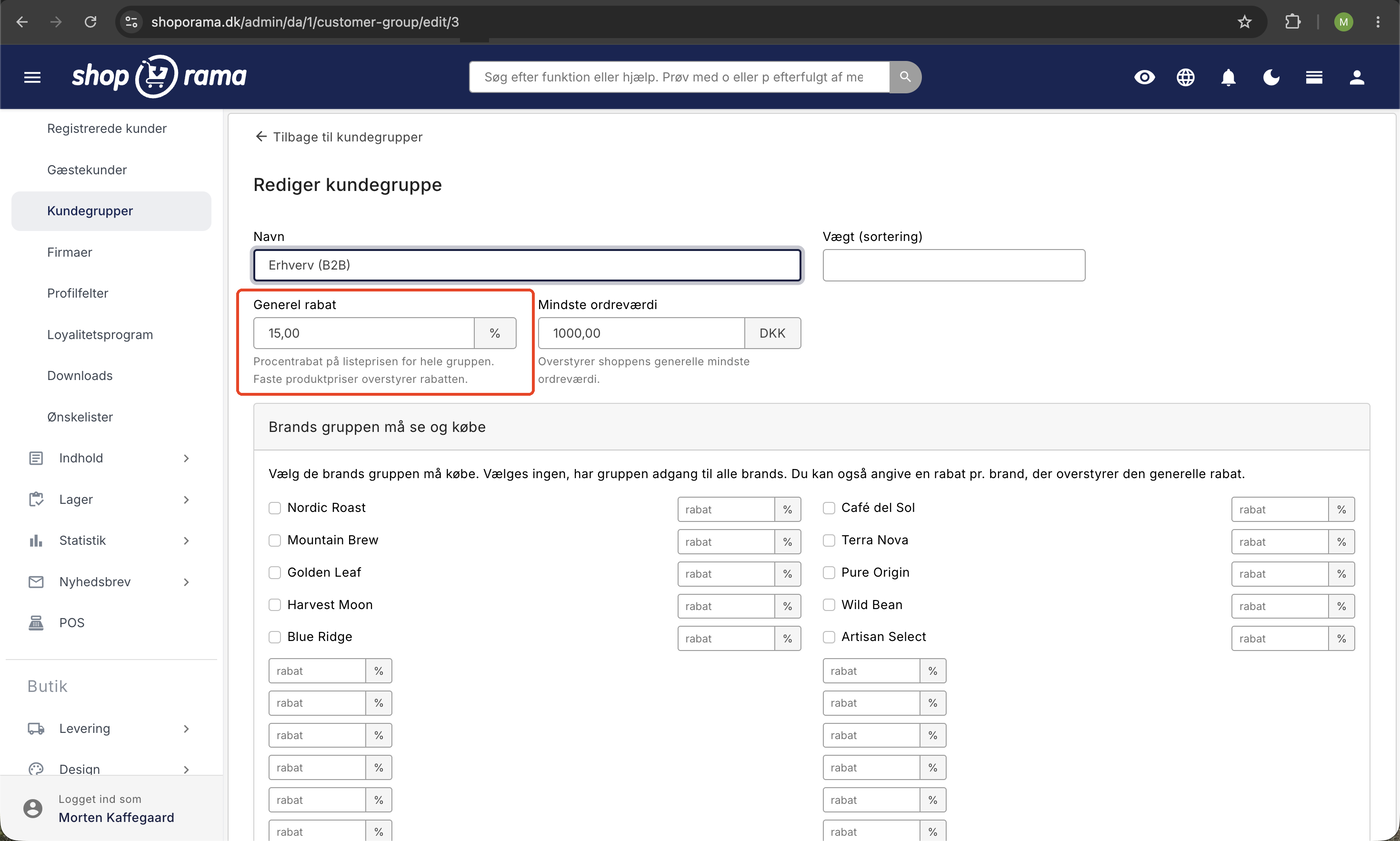This screenshot has width=1400, height=841.
Task: Click the Statistik bar chart icon
Action: [x=36, y=540]
